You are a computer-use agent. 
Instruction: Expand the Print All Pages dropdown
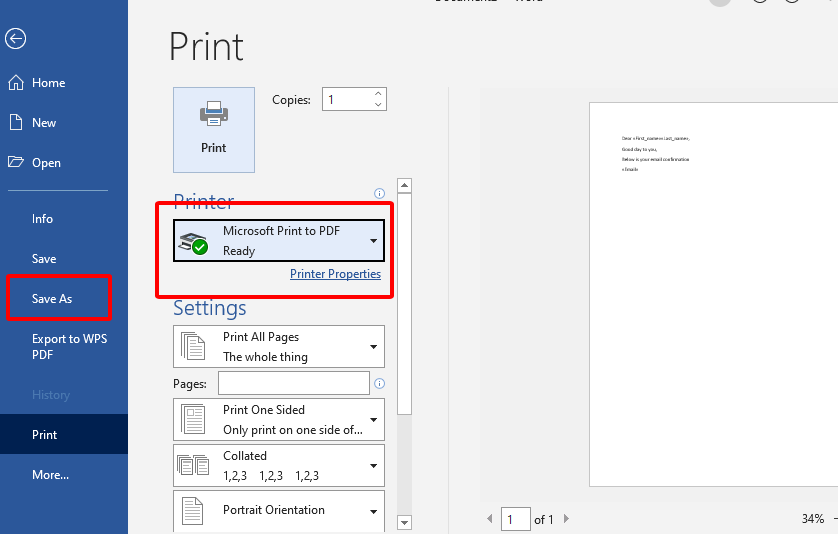point(279,346)
